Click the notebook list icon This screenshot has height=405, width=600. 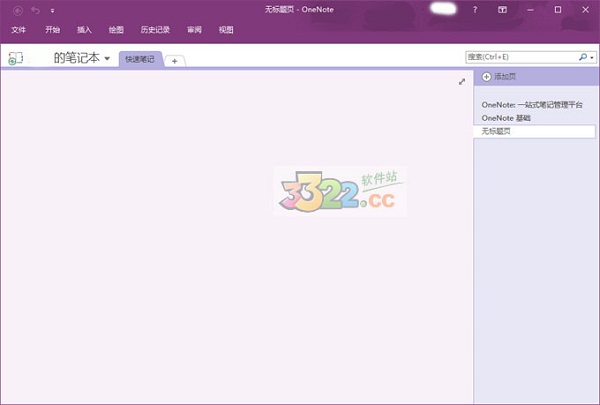point(16,58)
